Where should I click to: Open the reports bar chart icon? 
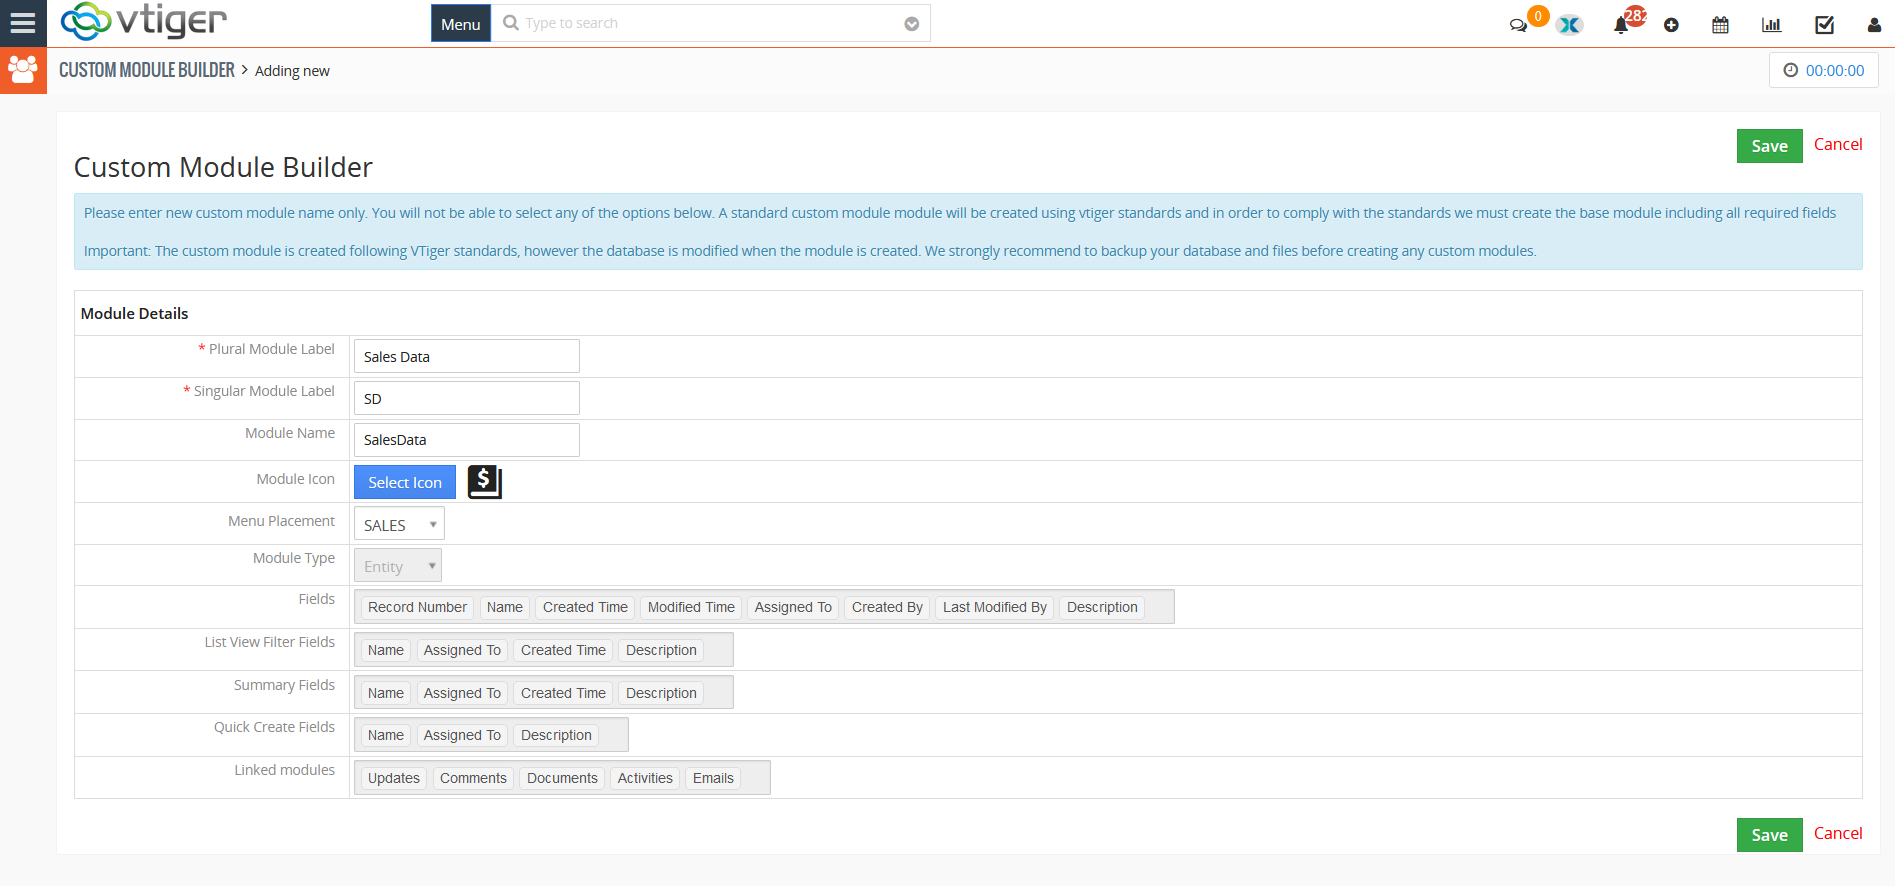1771,25
